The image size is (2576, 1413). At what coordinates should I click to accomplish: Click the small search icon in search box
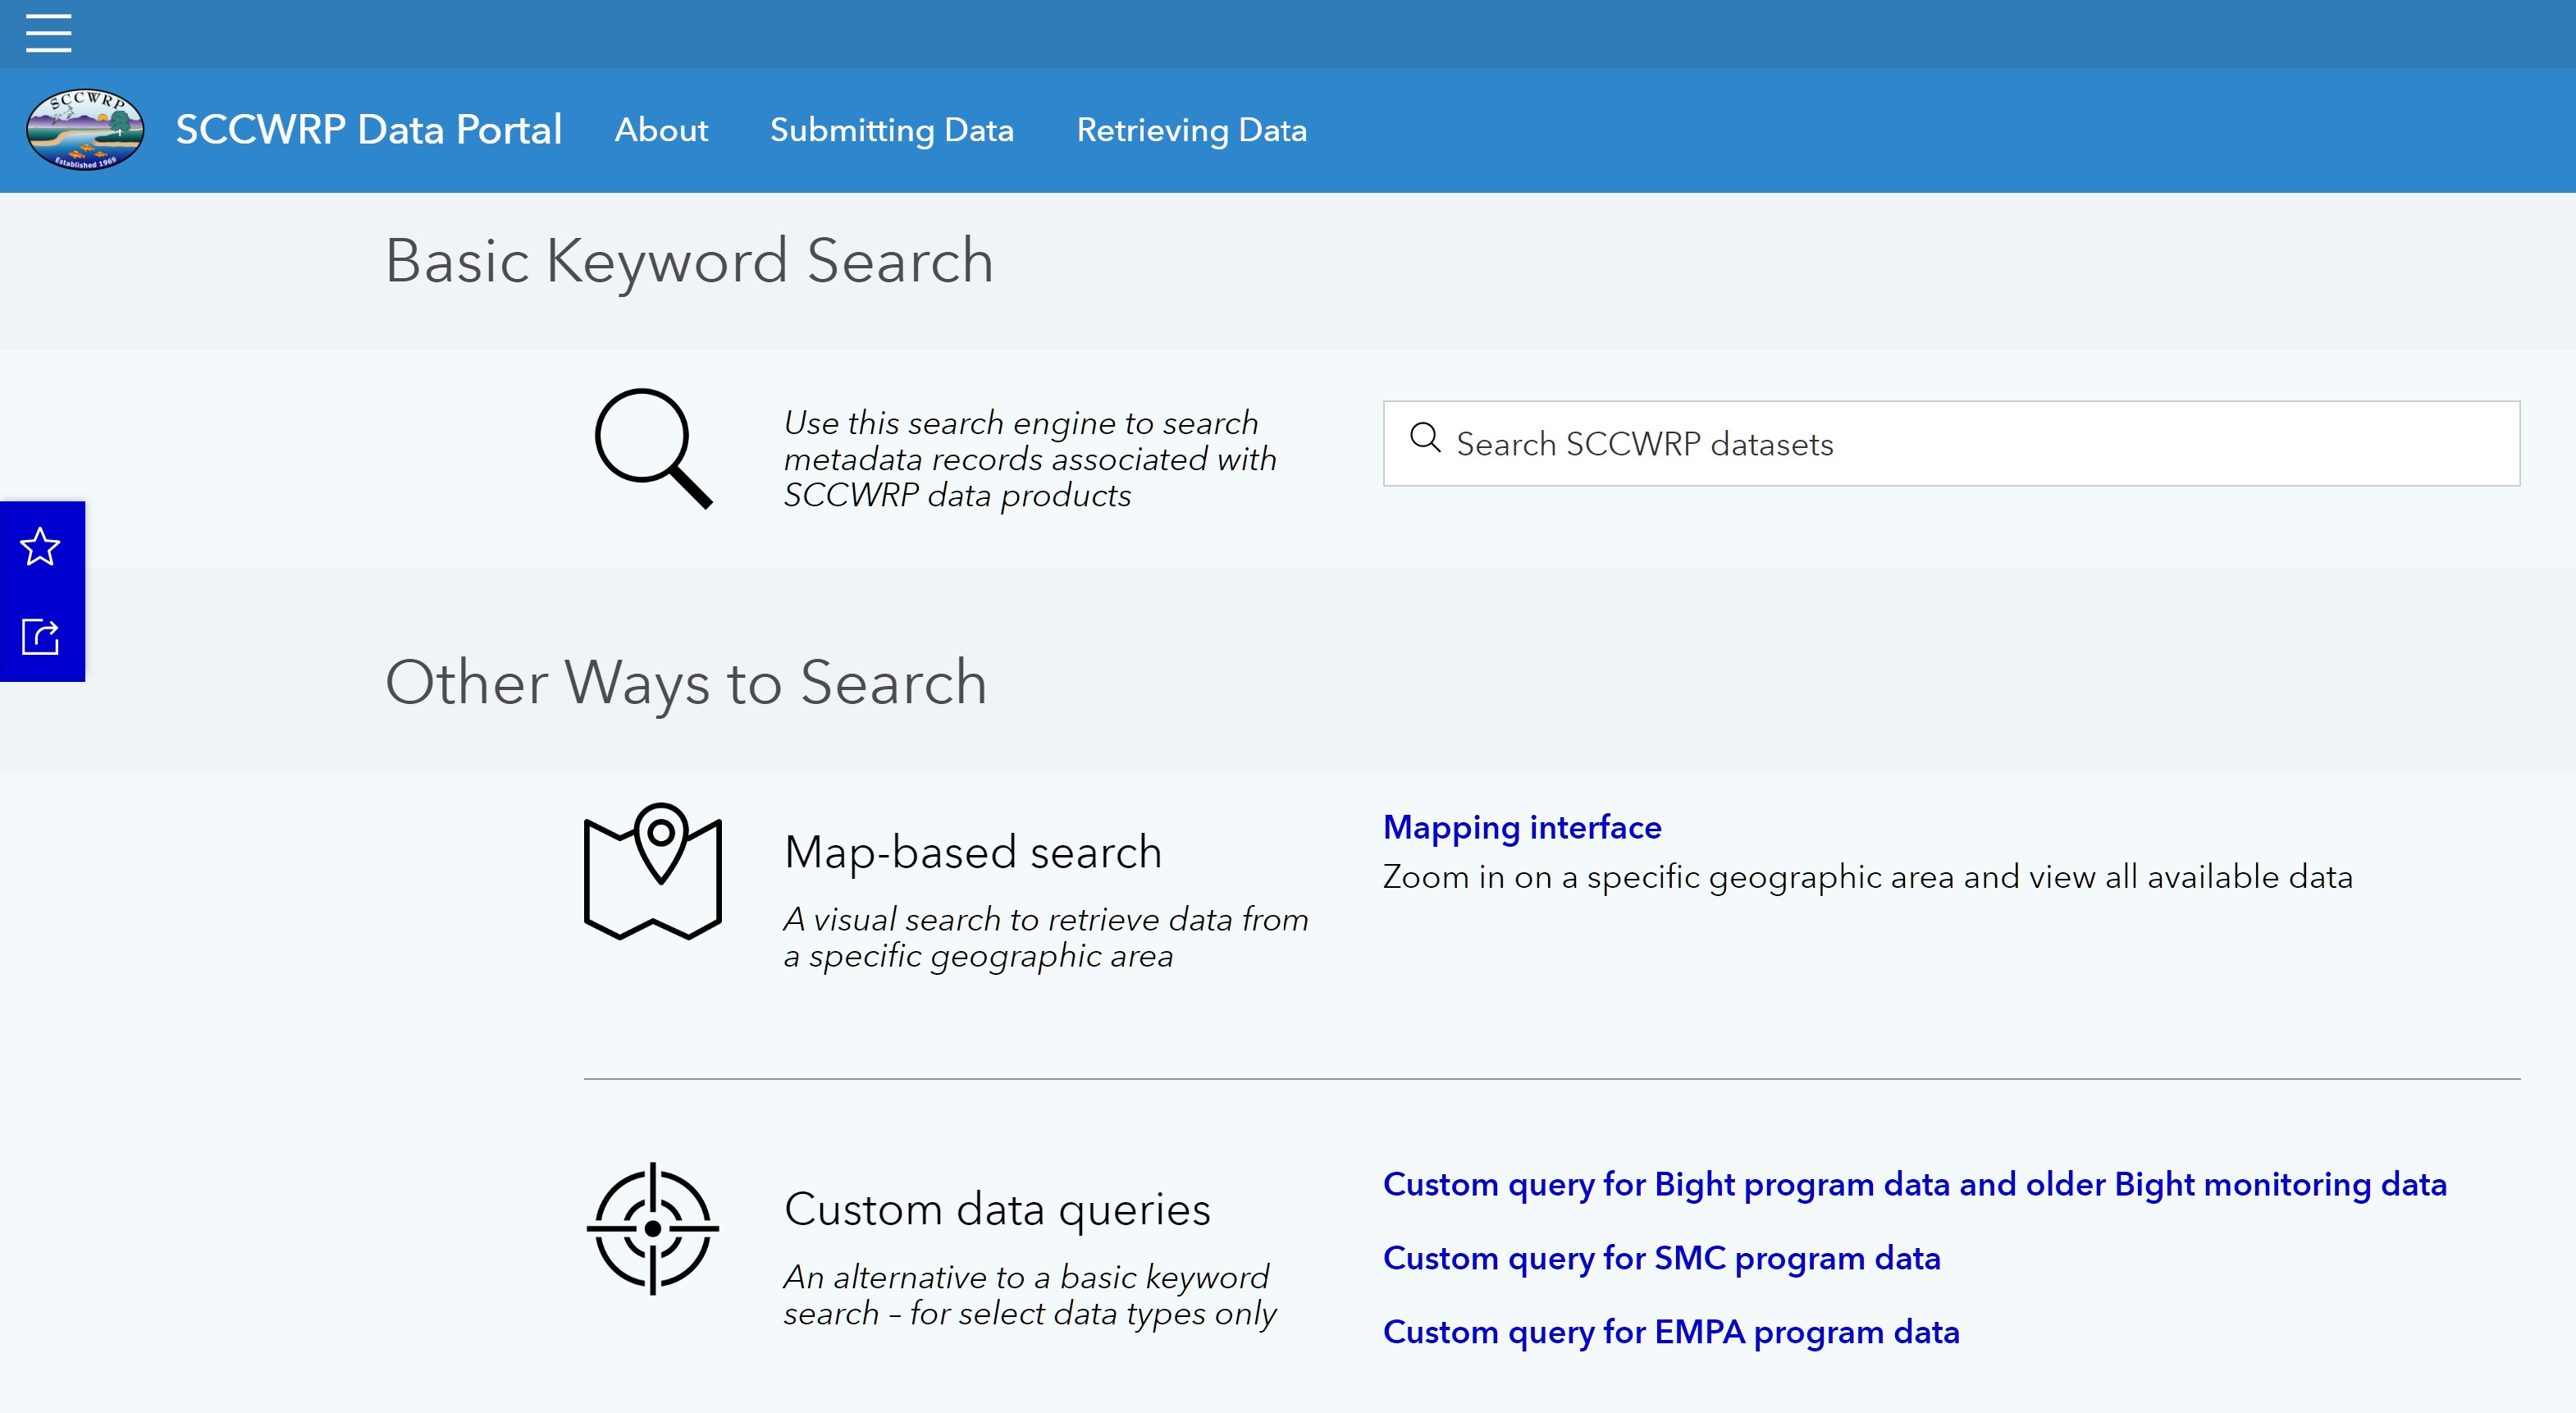[x=1424, y=439]
